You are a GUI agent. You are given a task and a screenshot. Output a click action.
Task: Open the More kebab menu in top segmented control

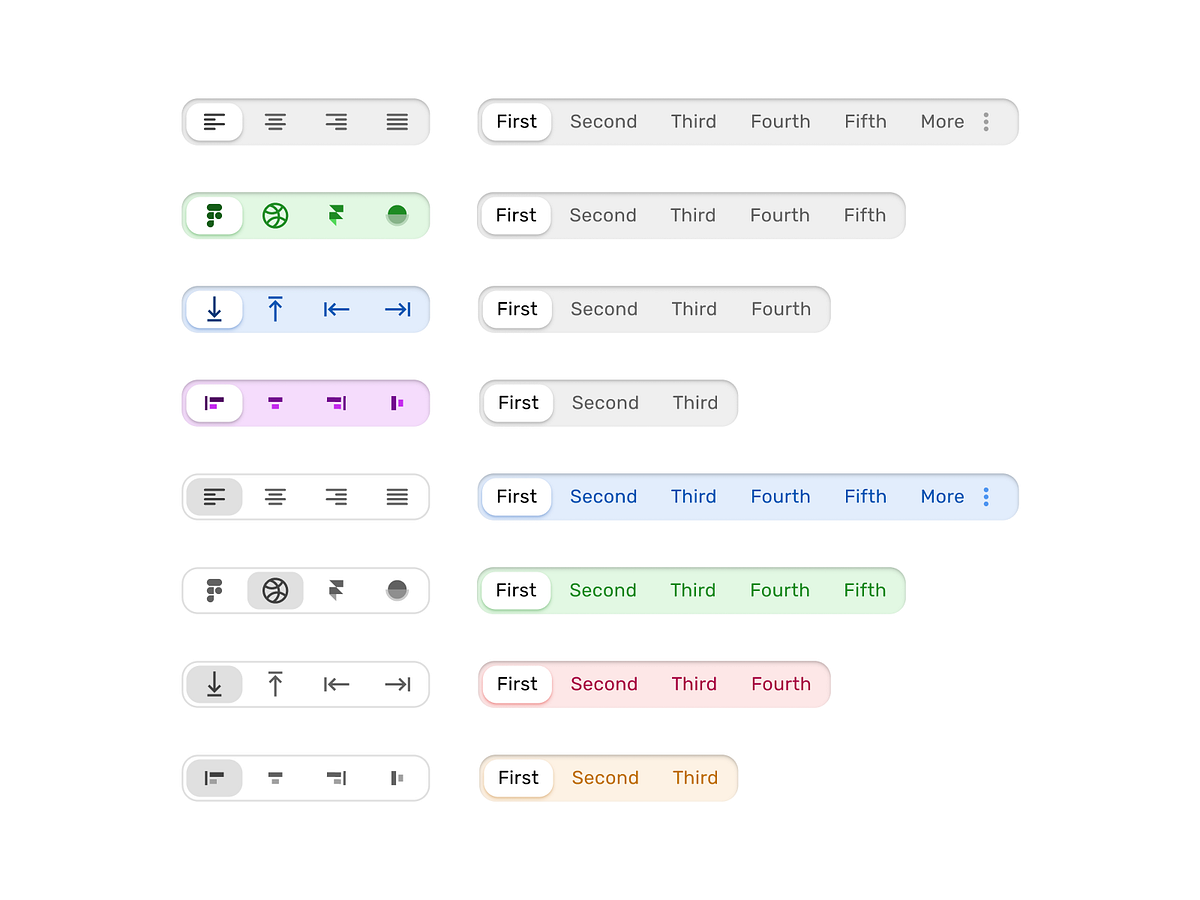pos(986,121)
